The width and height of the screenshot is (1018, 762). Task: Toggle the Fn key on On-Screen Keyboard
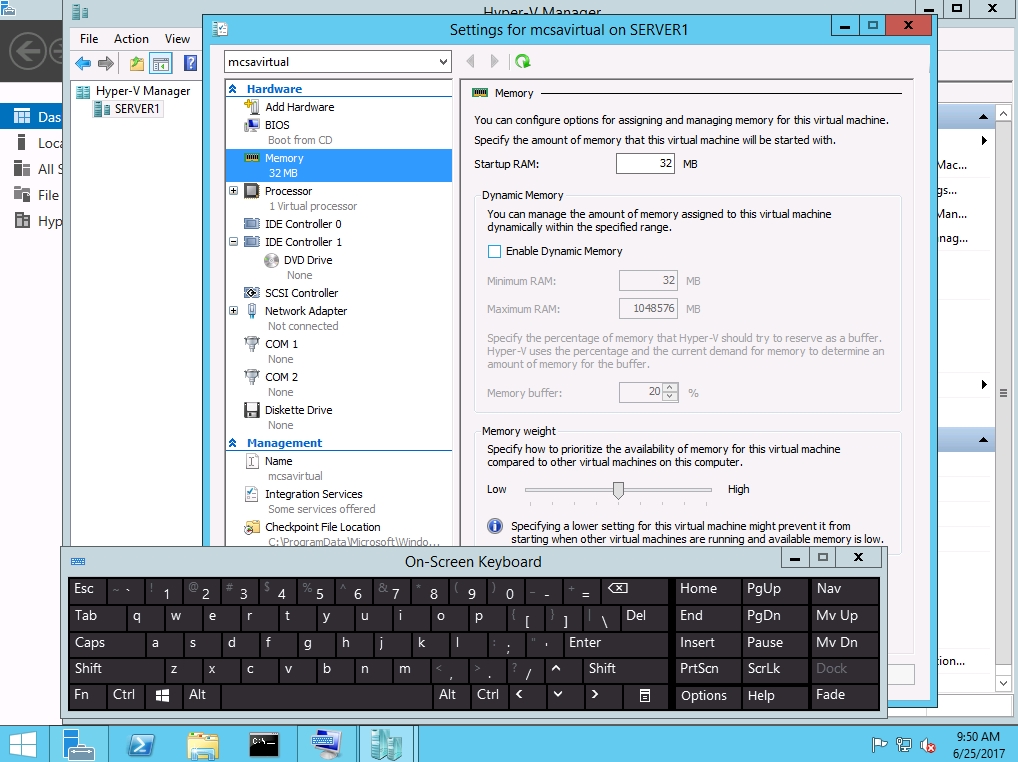[x=88, y=695]
